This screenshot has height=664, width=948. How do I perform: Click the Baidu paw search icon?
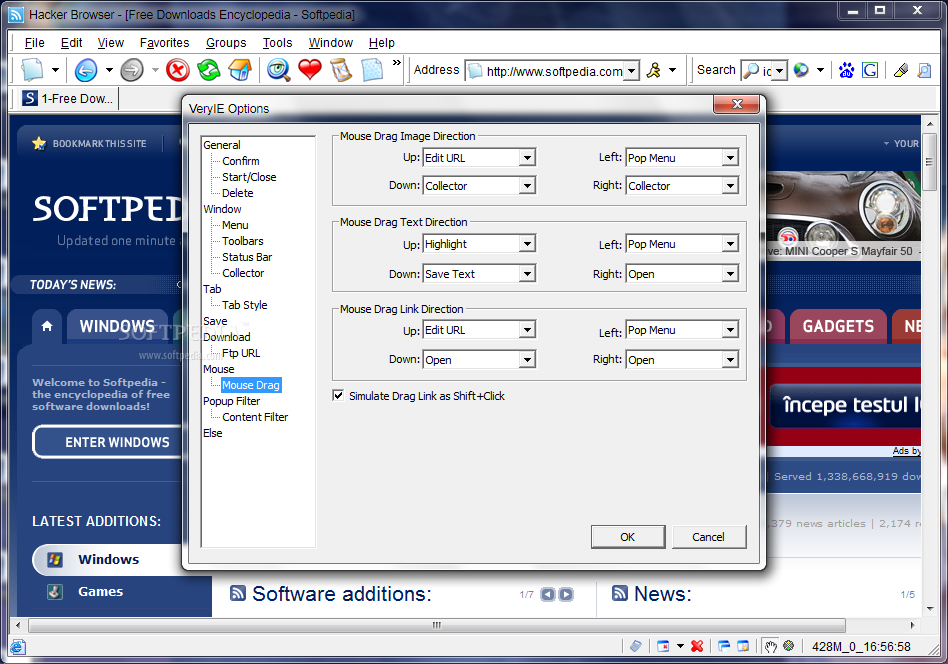(x=846, y=70)
